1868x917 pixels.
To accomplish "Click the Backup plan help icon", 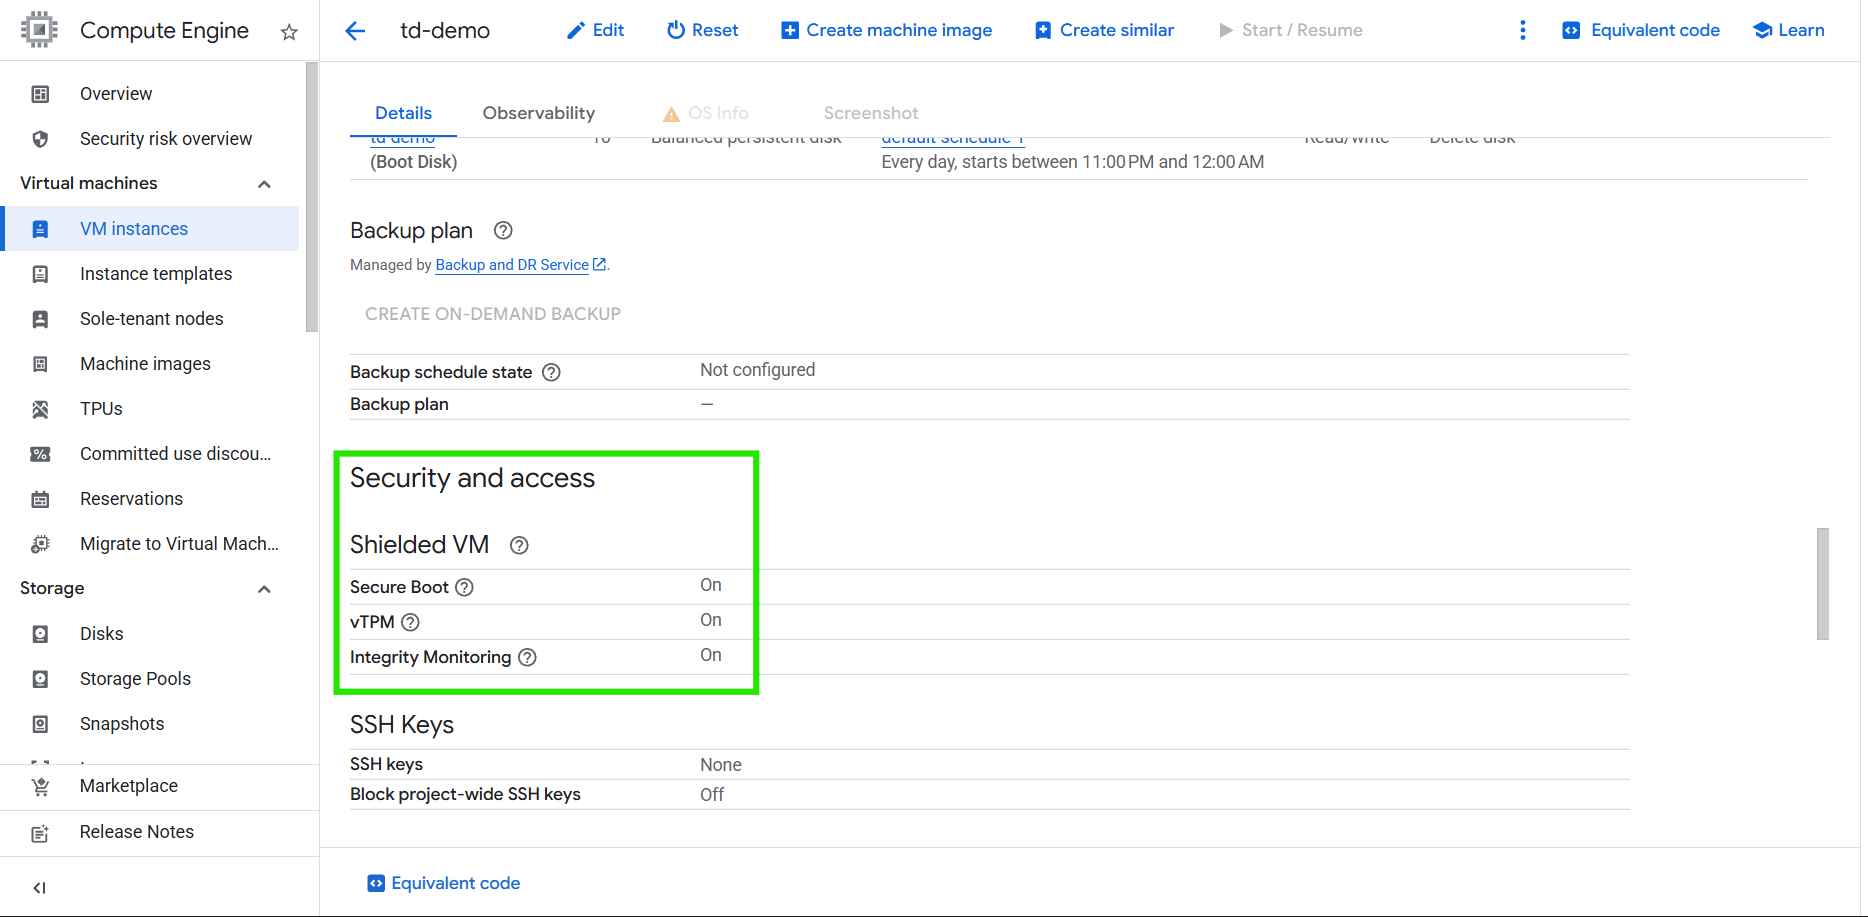I will point(503,231).
